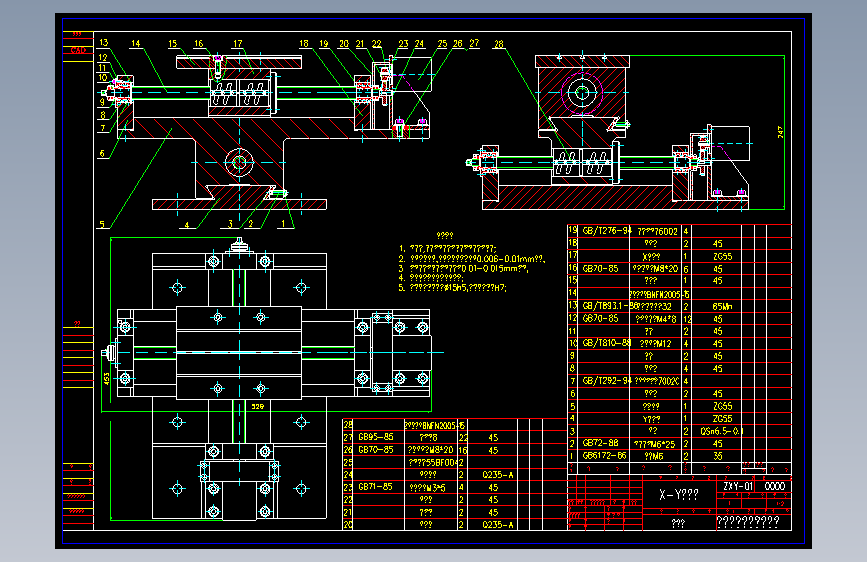Click the 'X???' name in row 17
867x562 pixels.
point(651,257)
